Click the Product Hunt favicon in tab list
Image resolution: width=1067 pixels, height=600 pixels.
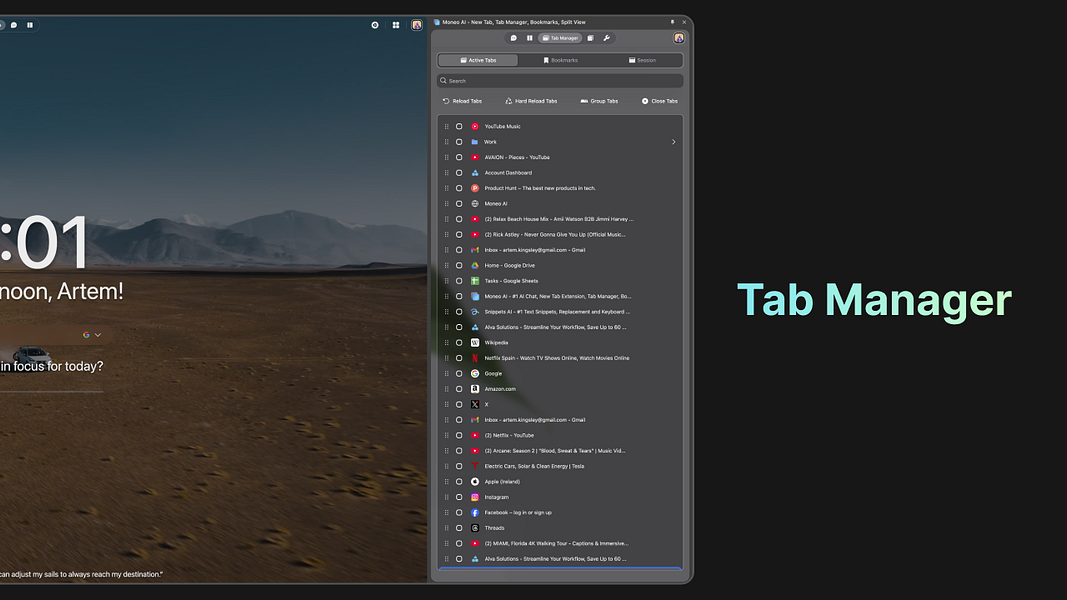pos(475,188)
